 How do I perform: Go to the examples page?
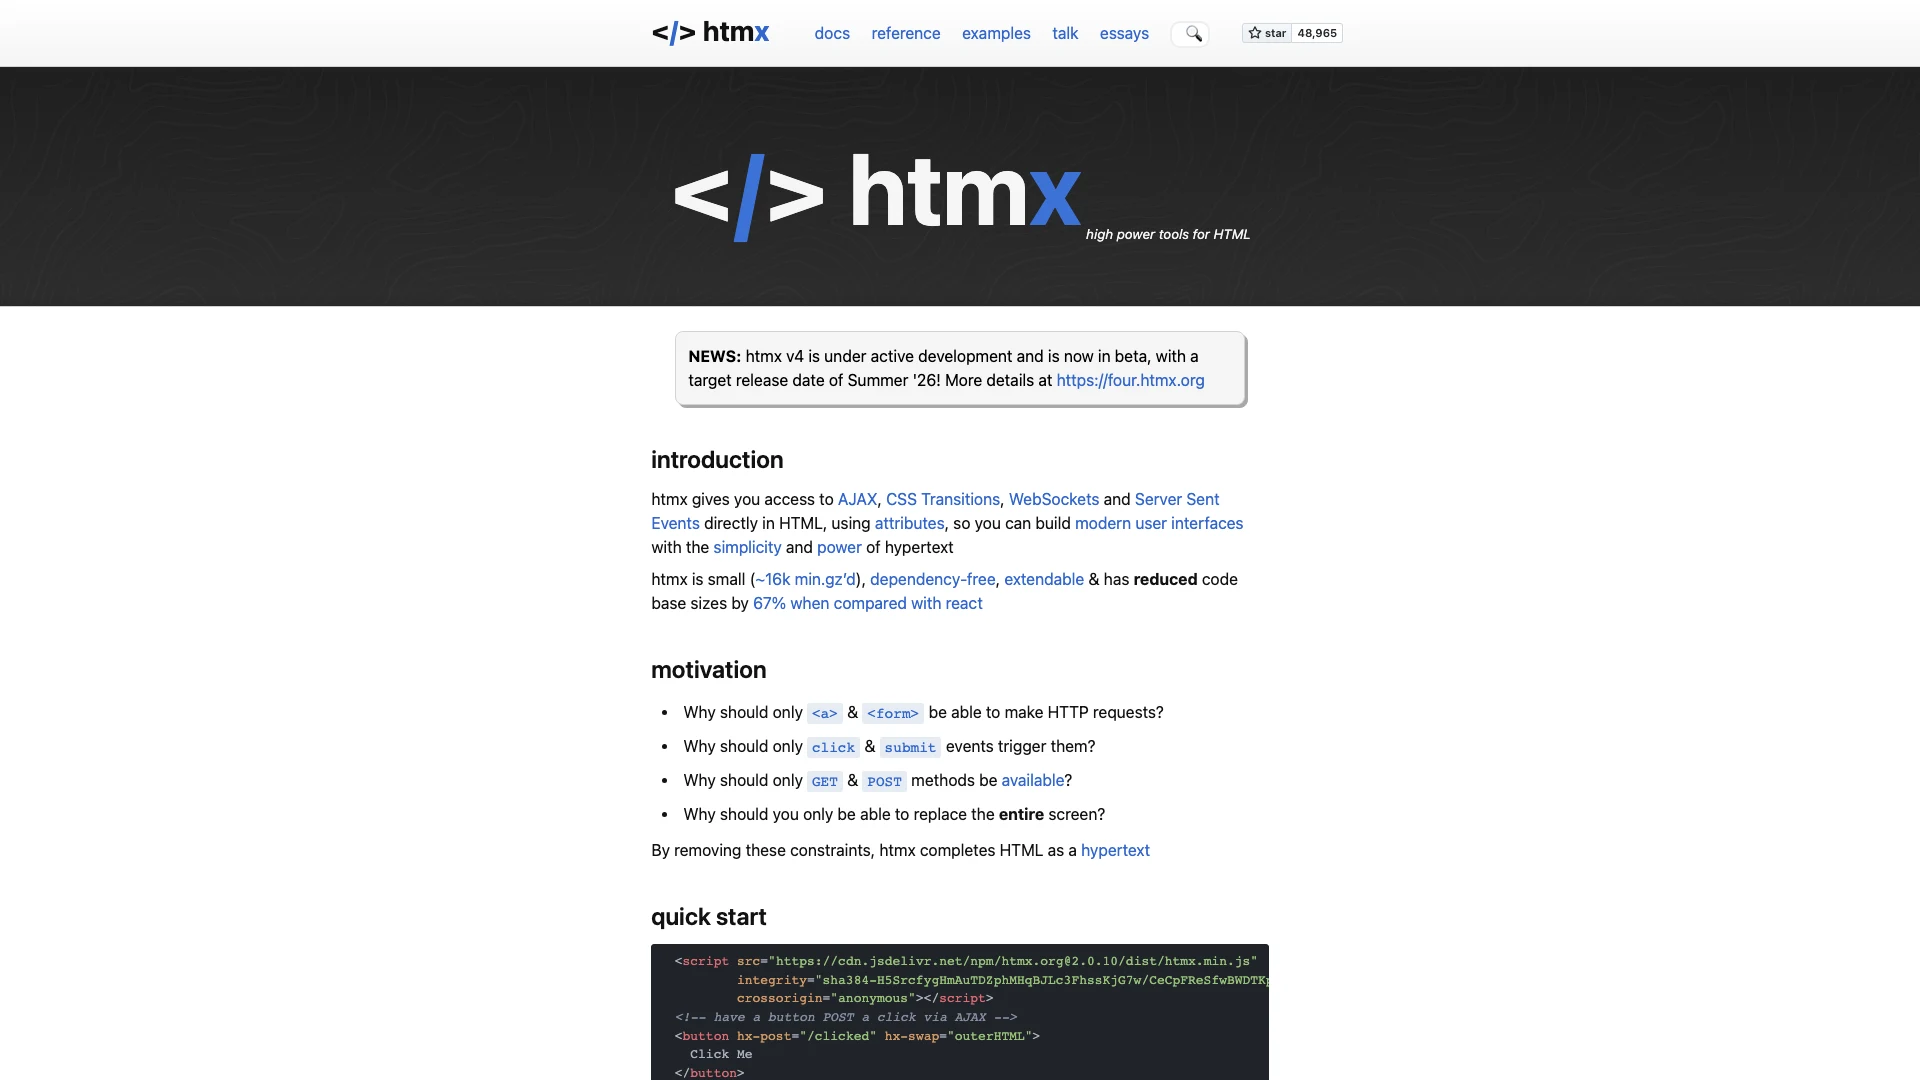(x=996, y=33)
